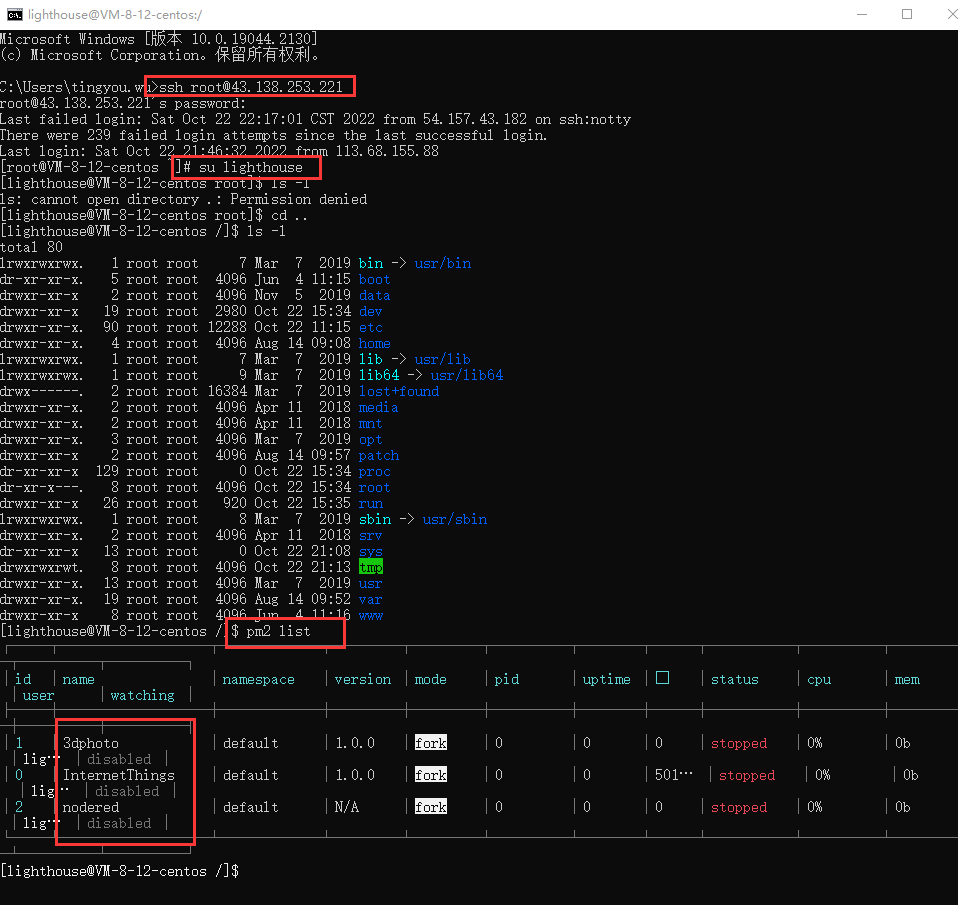Click the 'Permission denied' error line
The height and width of the screenshot is (905, 958).
click(x=183, y=199)
